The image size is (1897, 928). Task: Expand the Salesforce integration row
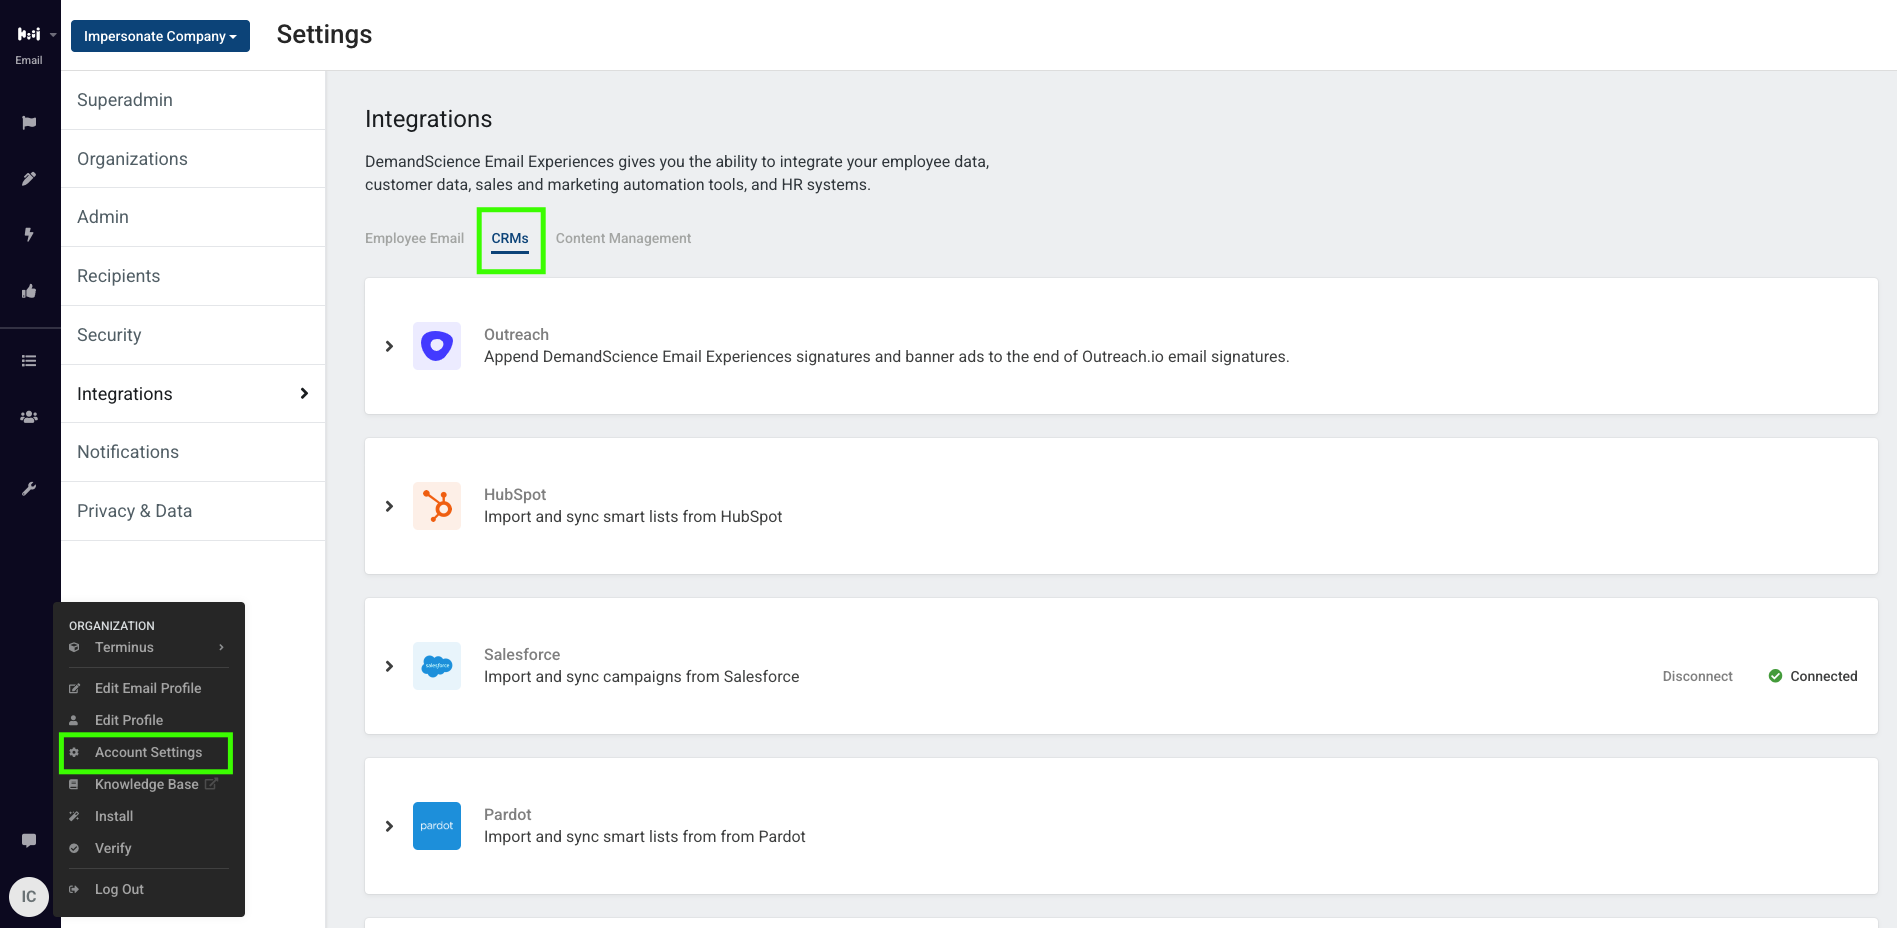point(389,666)
